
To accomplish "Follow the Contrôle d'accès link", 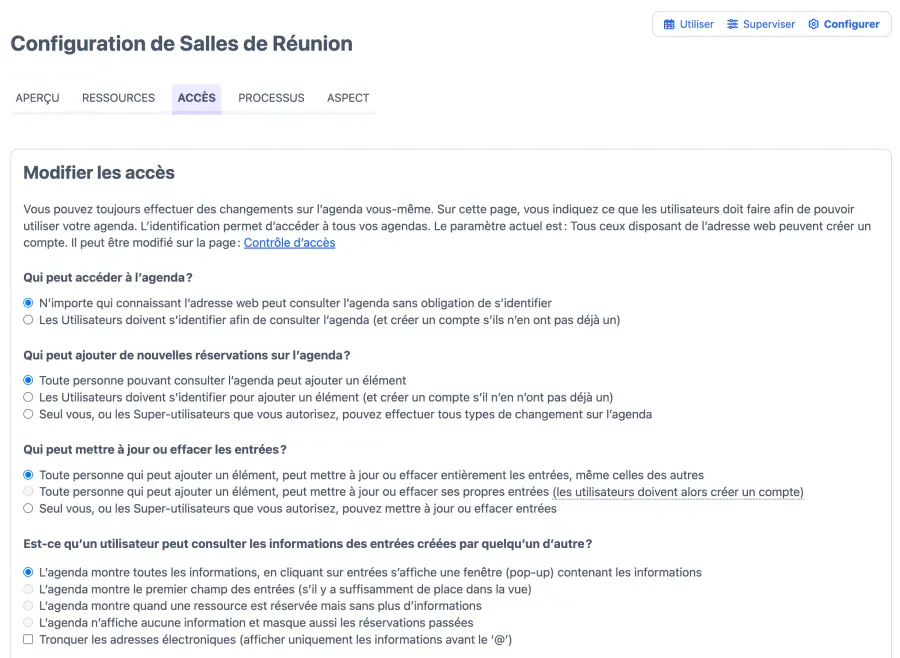I will 289,243.
